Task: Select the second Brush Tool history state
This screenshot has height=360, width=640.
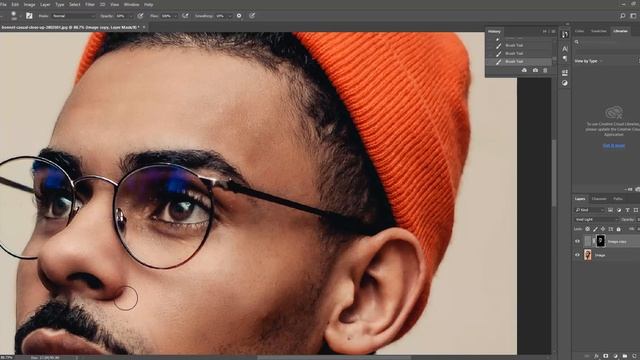Action: 518,53
